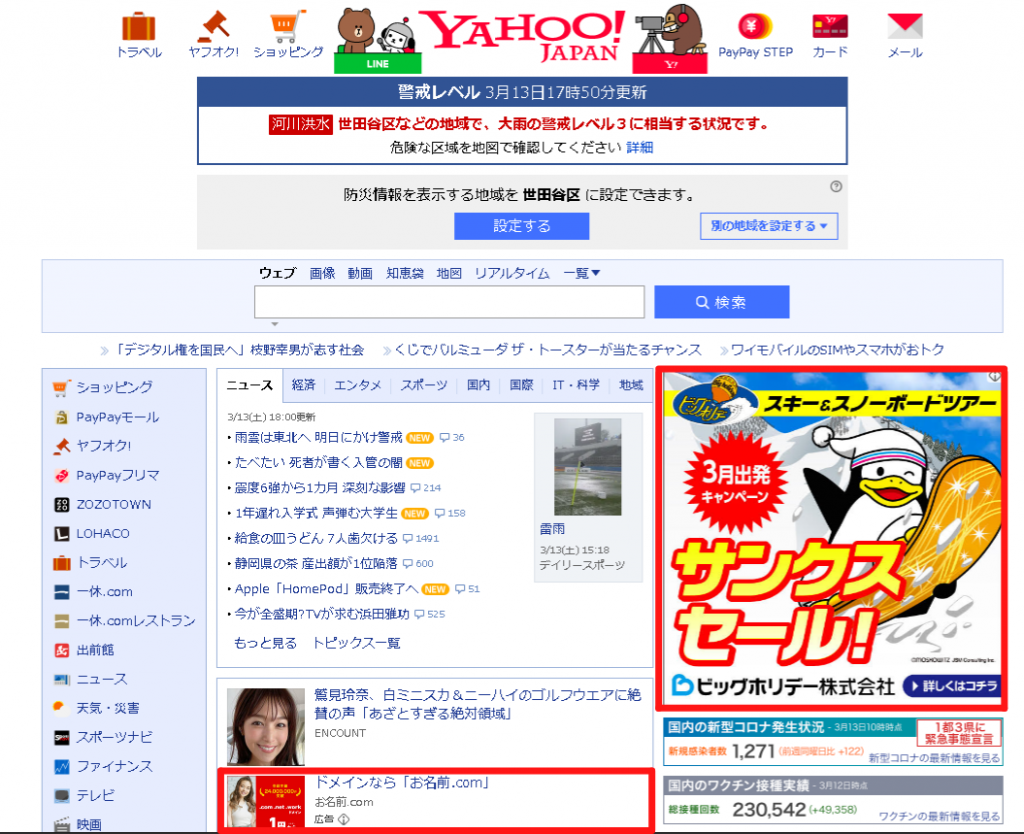The image size is (1024, 834).
Task: Click the LINE bear banner icon
Action: pos(377,40)
